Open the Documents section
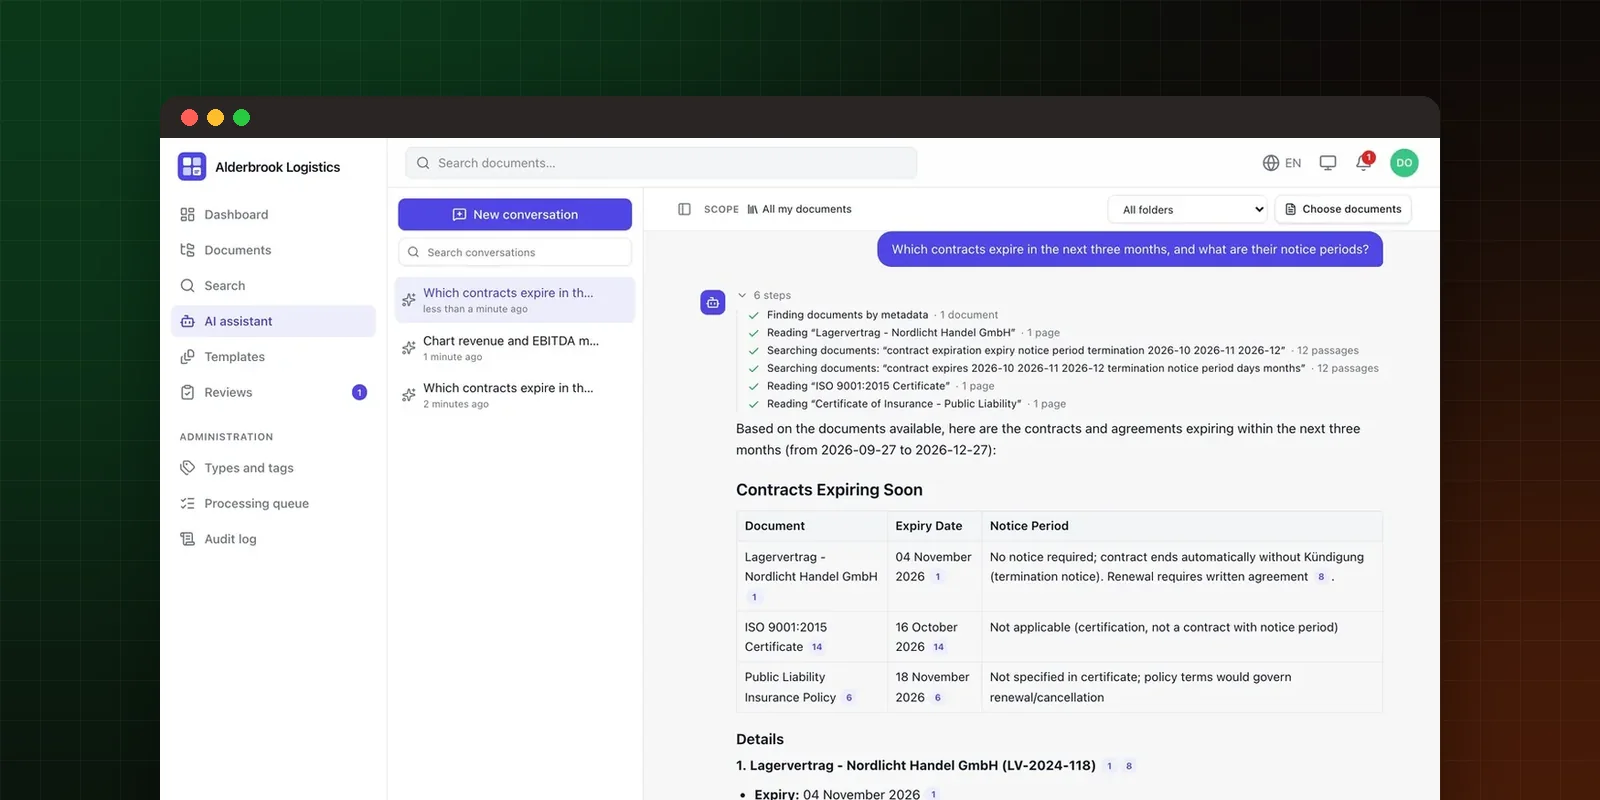Screen dimensions: 1600x800 pyautogui.click(x=273, y=250)
